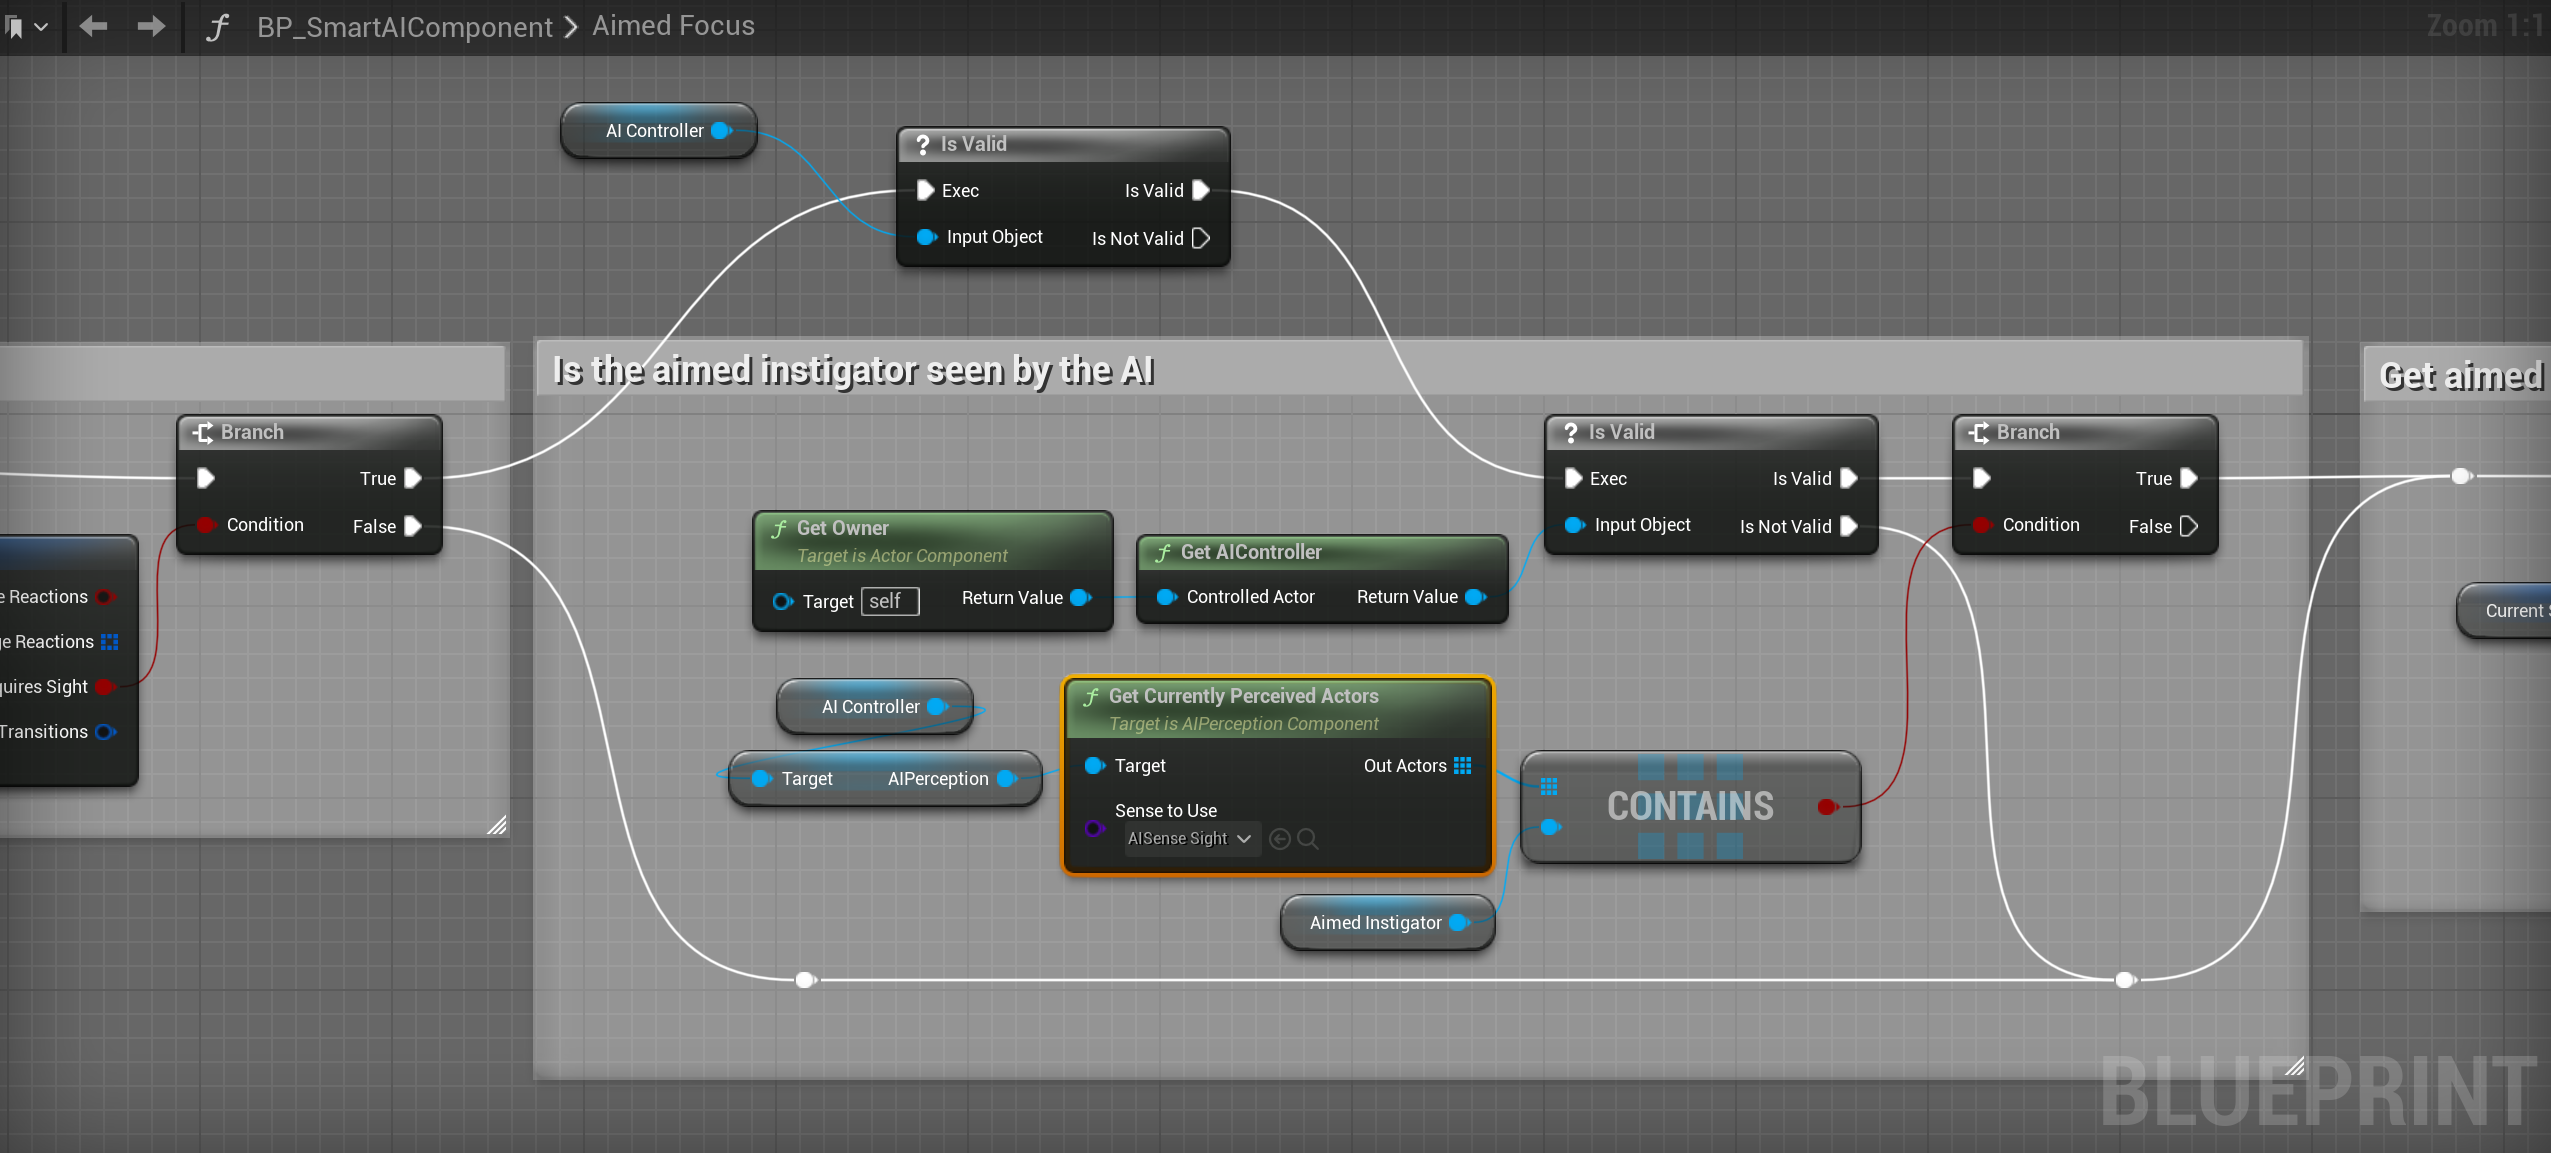Click the 'Is the aimed instigator seen' comment header
This screenshot has height=1153, width=2551.
pos(853,369)
